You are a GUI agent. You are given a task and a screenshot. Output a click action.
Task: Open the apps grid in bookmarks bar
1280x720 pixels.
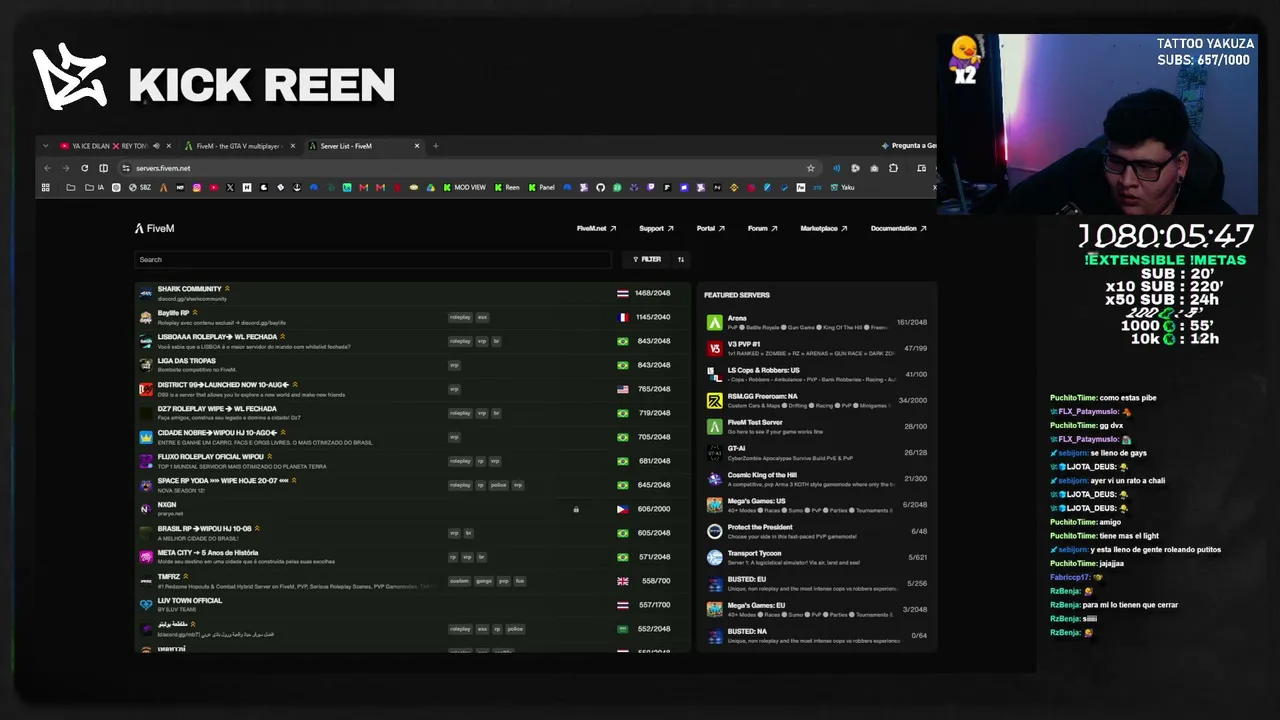pos(45,187)
